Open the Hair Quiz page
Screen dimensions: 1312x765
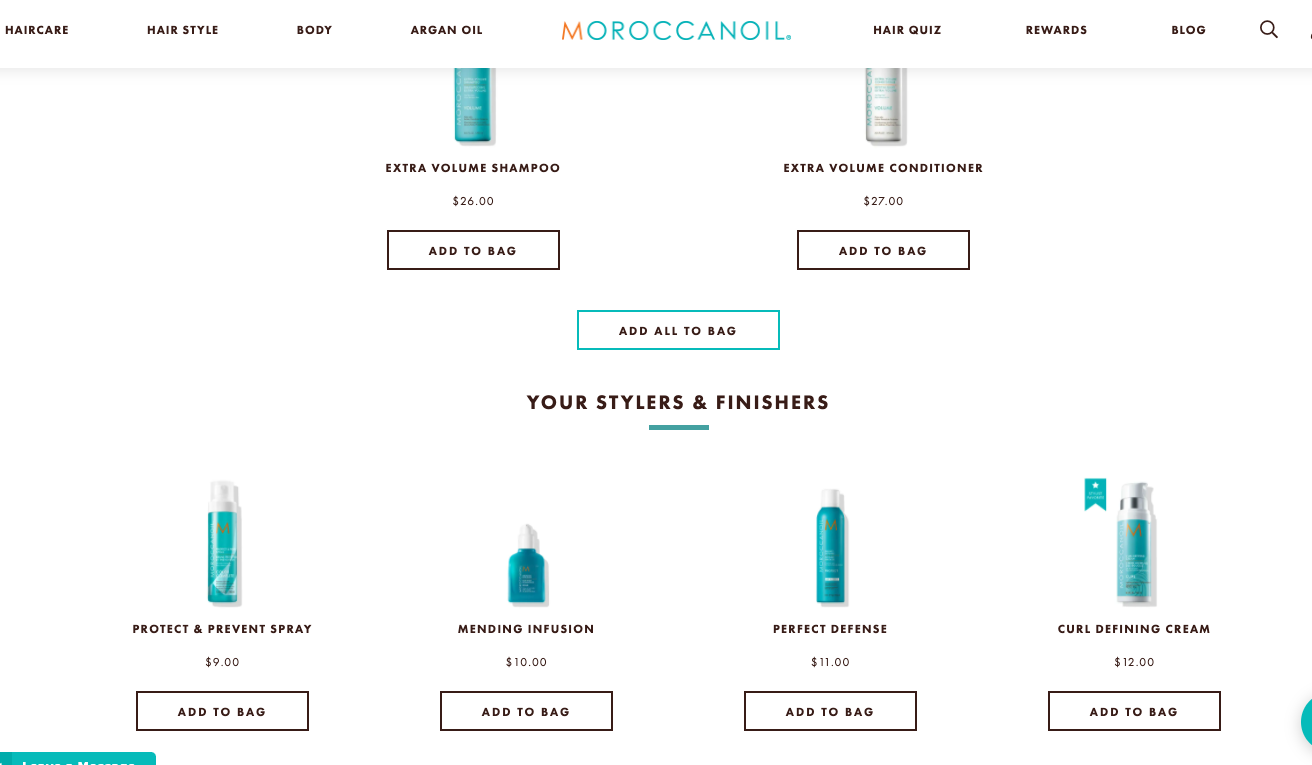click(x=907, y=30)
